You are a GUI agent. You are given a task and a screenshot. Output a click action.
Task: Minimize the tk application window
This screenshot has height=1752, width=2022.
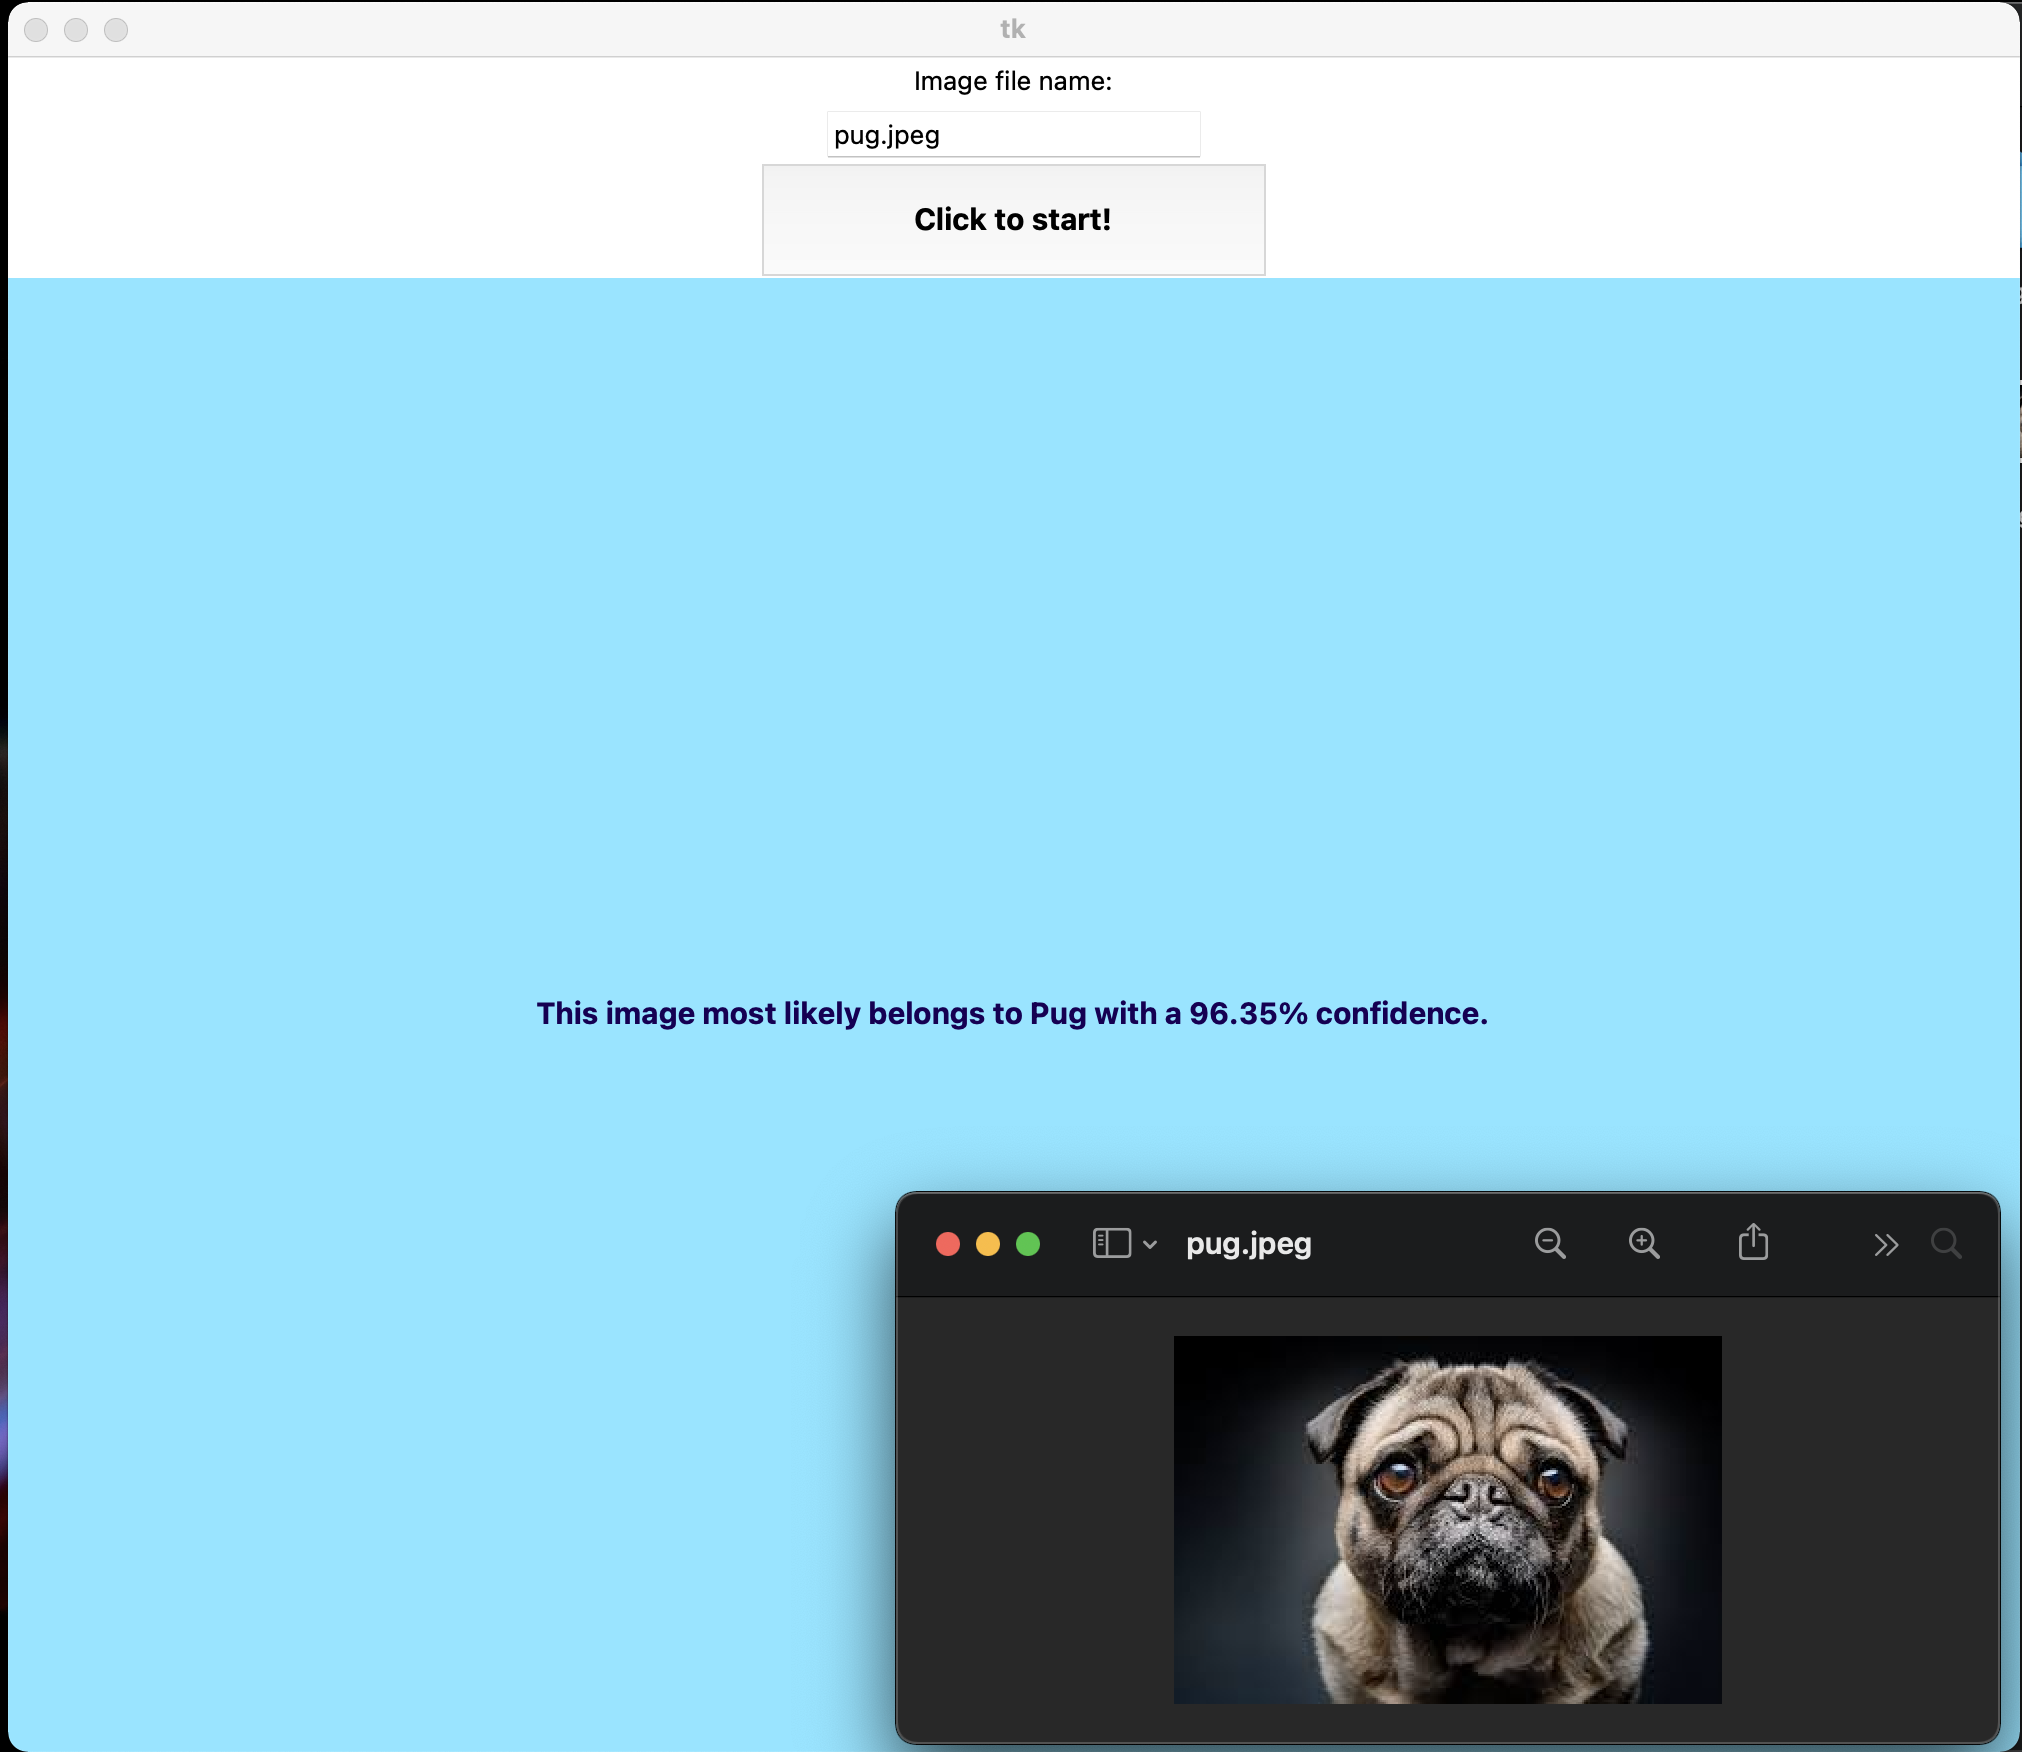tap(76, 30)
